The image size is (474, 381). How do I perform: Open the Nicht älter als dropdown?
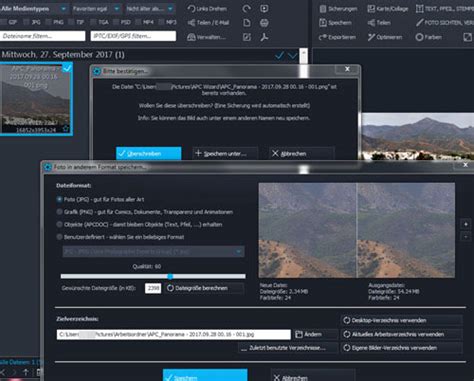[x=150, y=9]
